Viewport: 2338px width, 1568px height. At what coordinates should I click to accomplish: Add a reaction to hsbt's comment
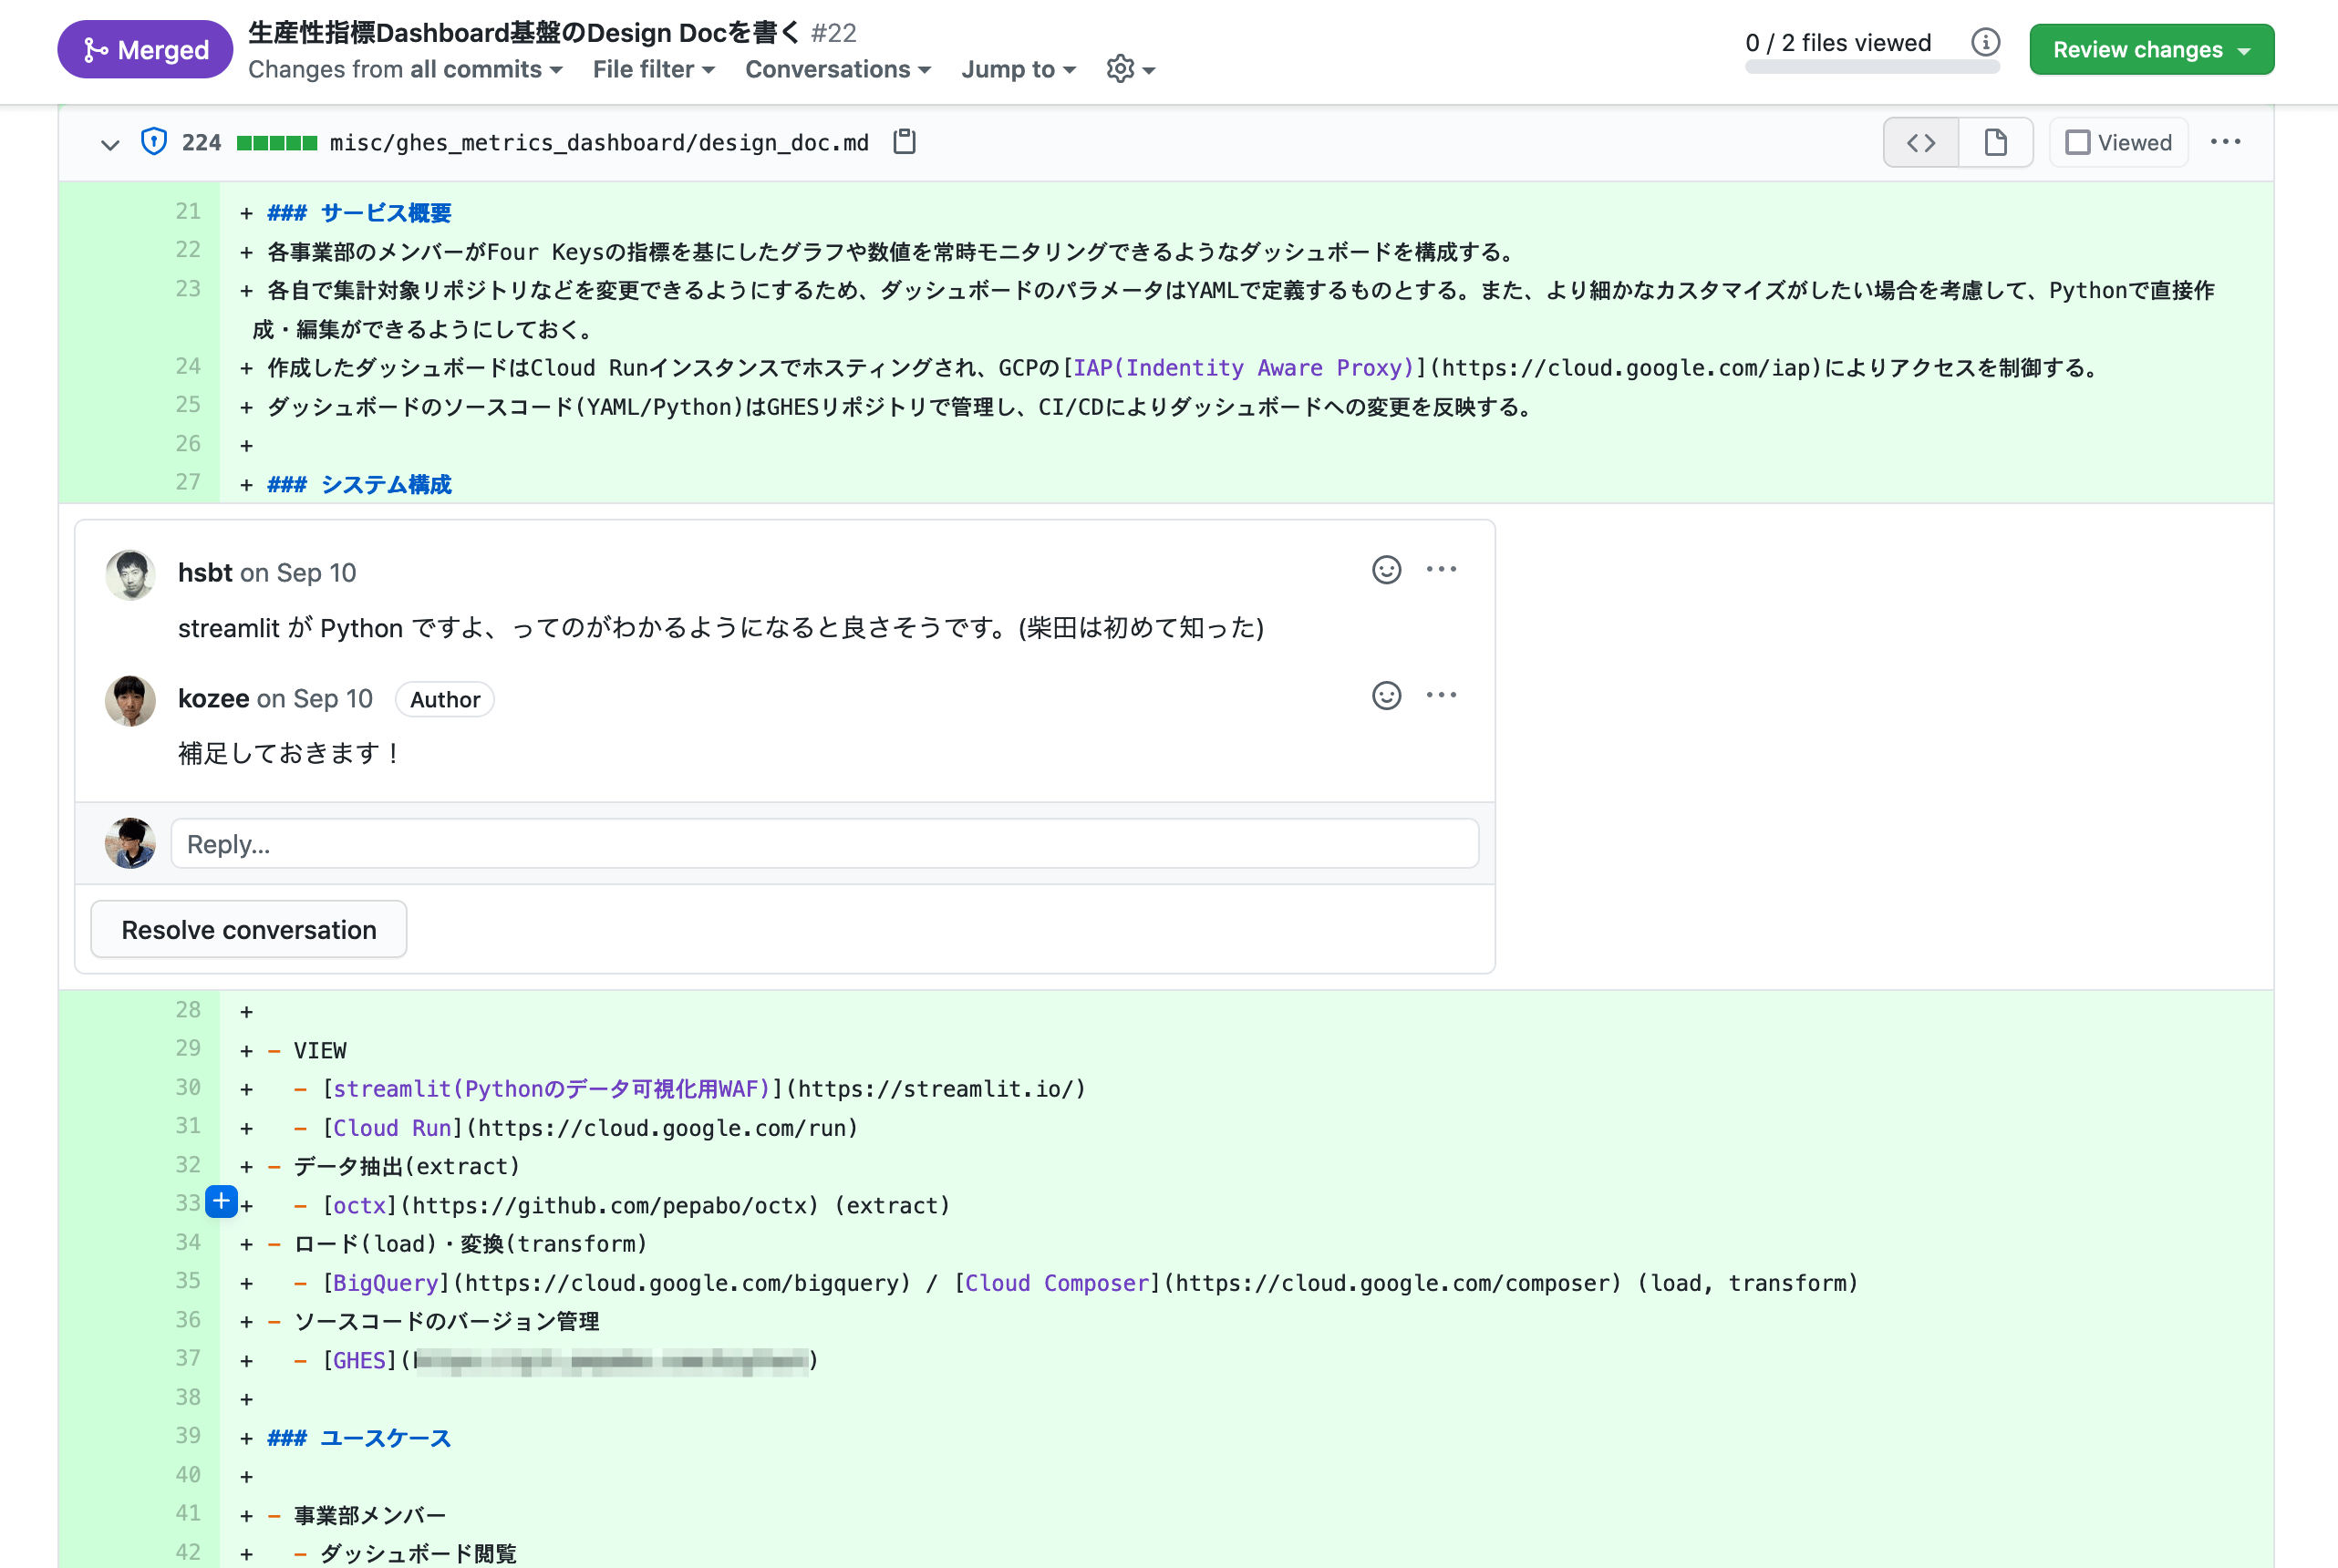(1386, 570)
